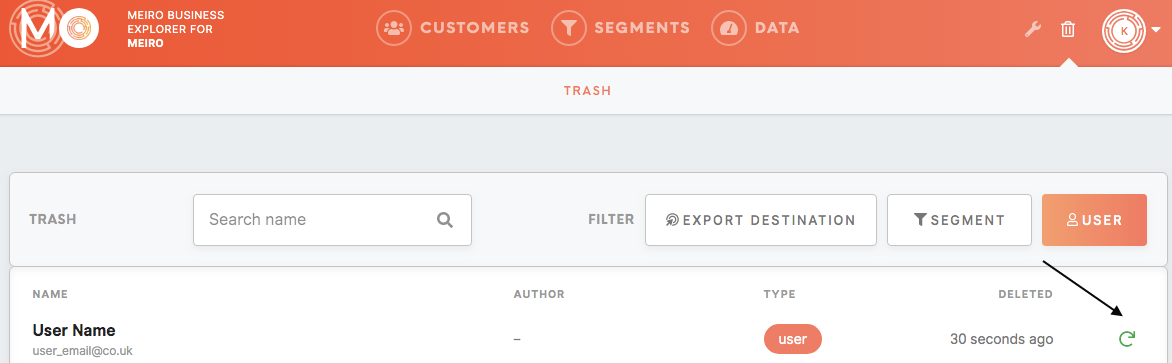This screenshot has height=363, width=1172.
Task: Open the Customers section
Action: tap(454, 28)
